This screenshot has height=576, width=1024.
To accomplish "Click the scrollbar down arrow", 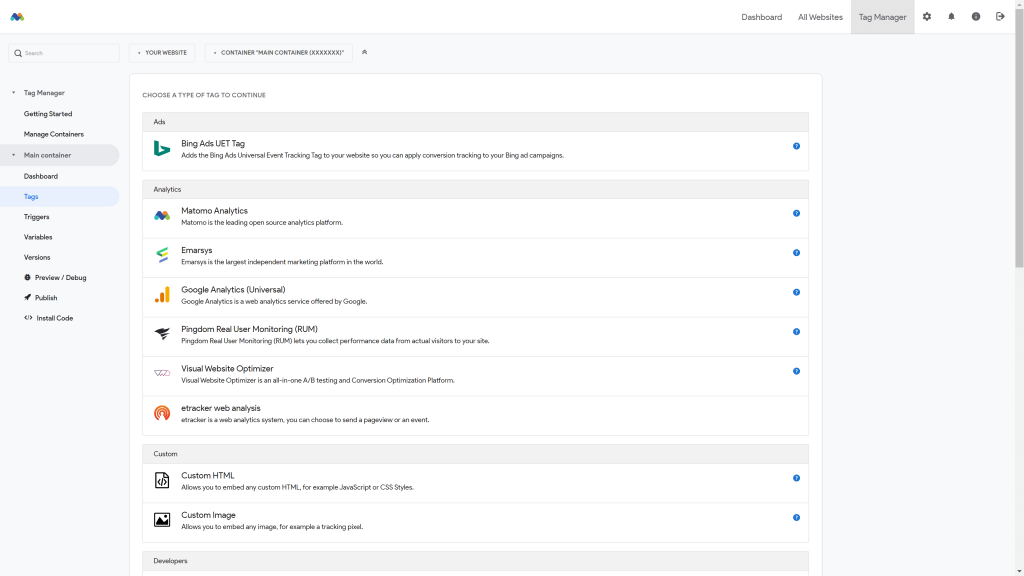I will 1019,571.
